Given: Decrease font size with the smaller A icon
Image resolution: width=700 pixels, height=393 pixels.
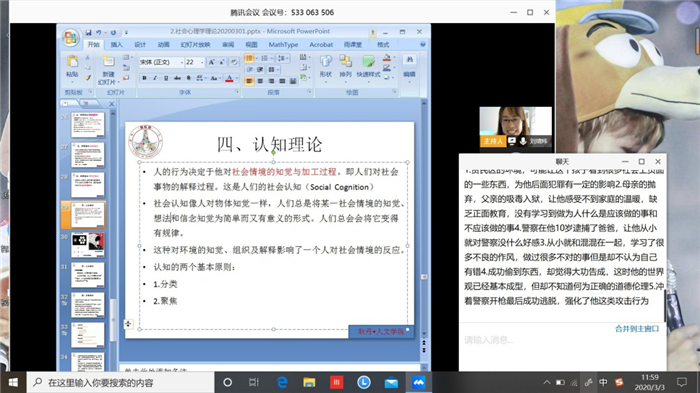Looking at the screenshot, I should pyautogui.click(x=221, y=62).
